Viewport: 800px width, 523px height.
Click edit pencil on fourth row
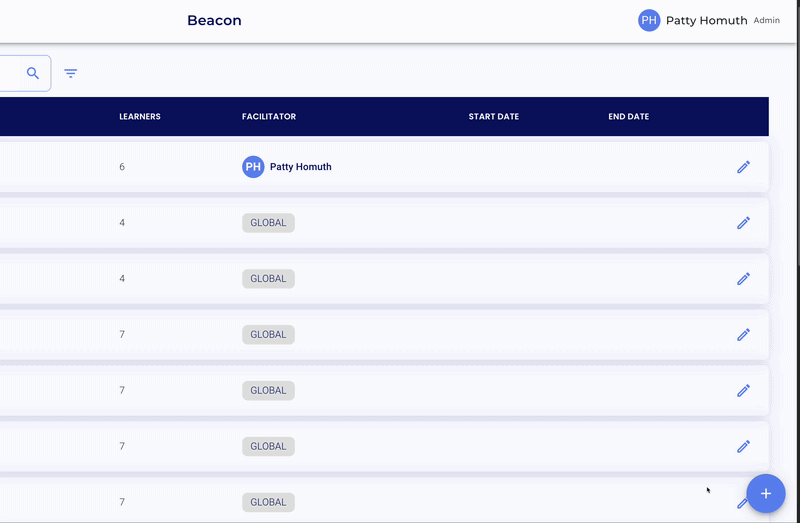pos(743,335)
